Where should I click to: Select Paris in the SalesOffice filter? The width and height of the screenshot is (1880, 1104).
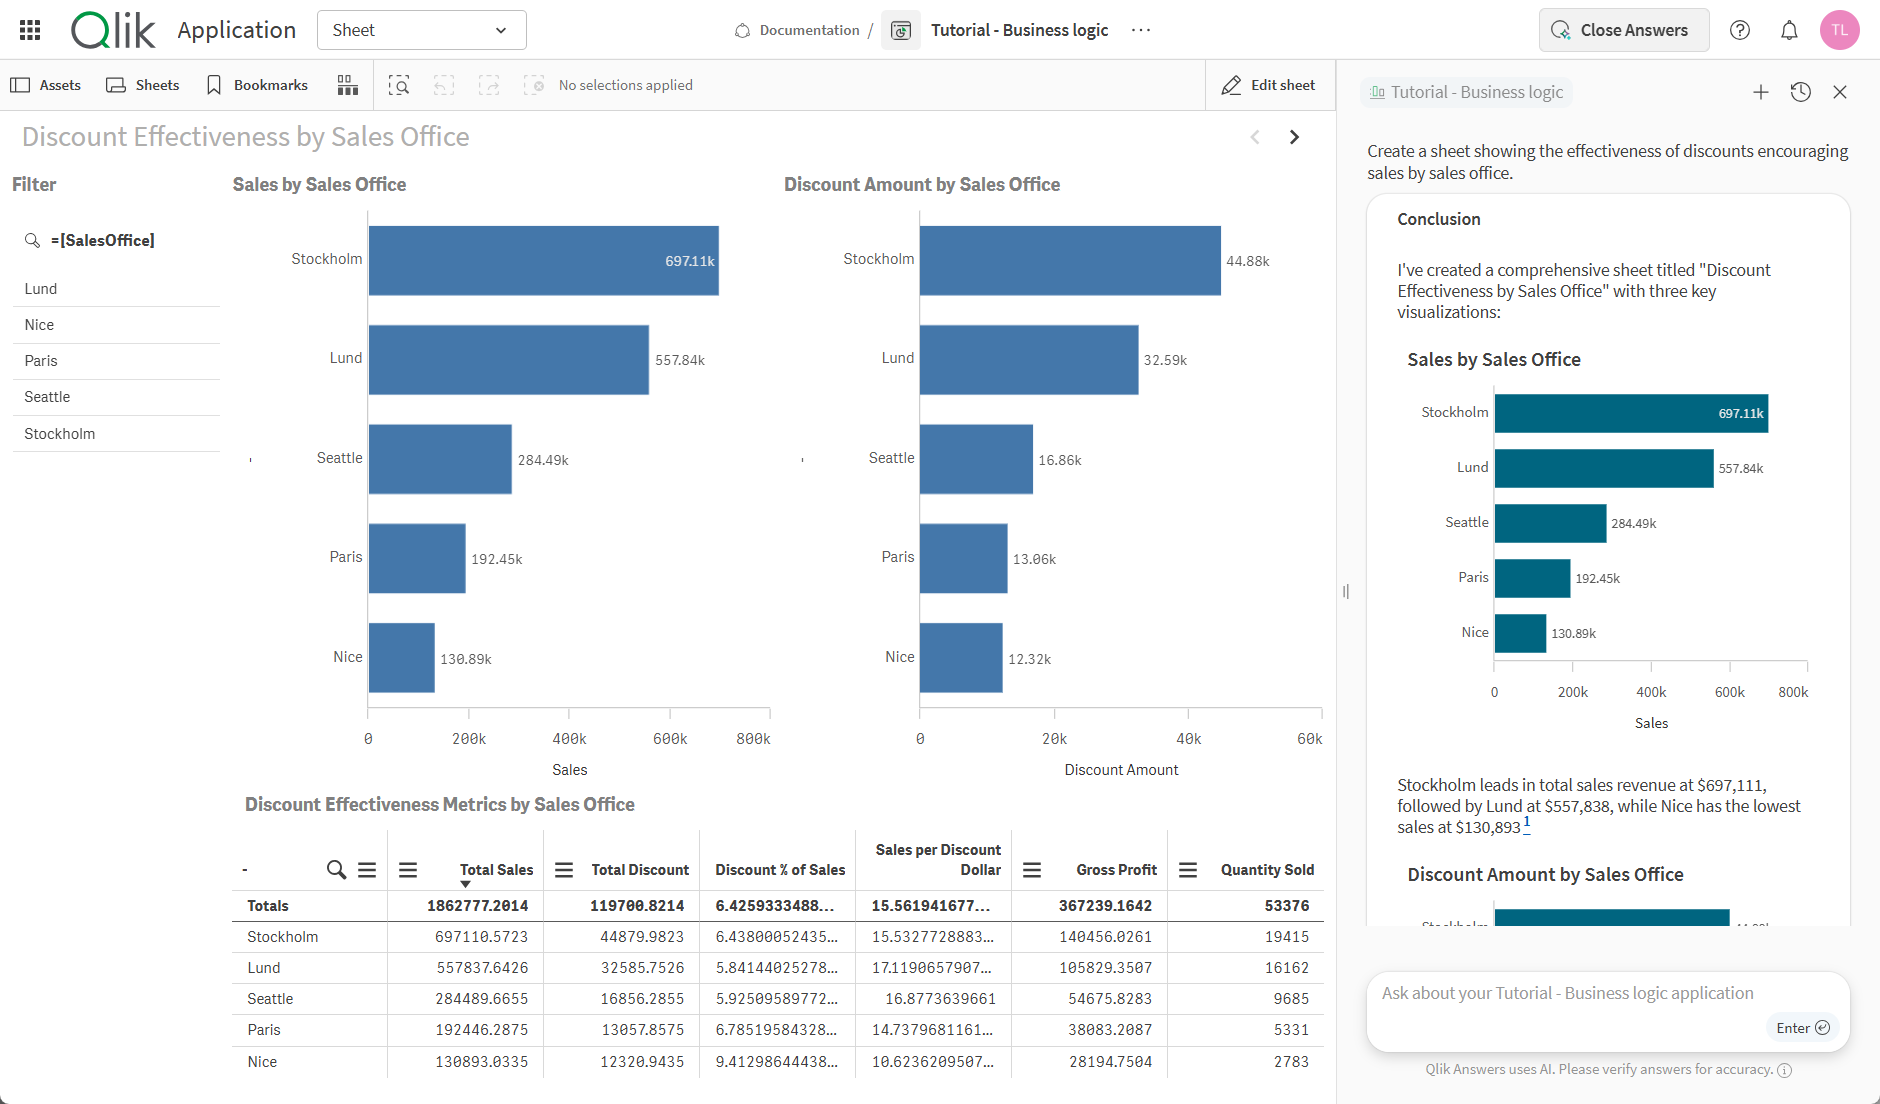[x=41, y=361]
